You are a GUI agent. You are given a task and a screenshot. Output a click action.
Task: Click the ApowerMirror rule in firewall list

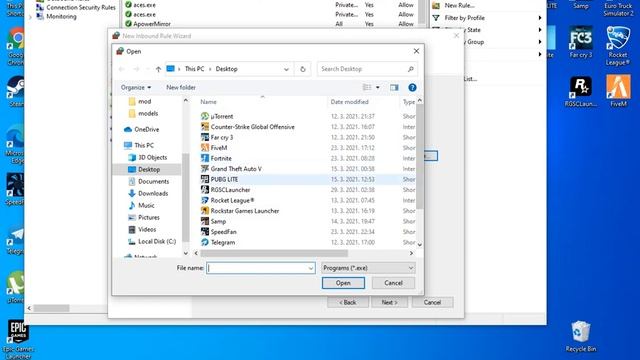click(148, 24)
